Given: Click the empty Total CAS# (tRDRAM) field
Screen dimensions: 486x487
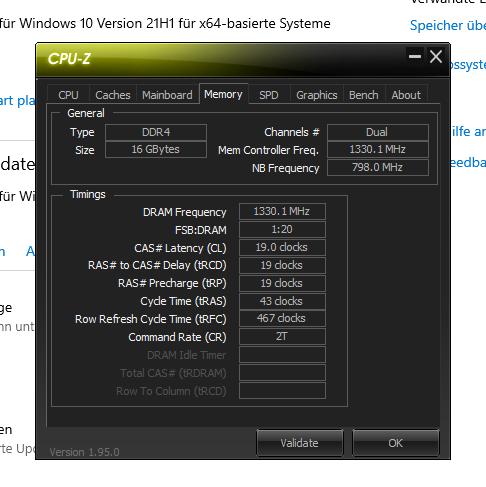Looking at the screenshot, I should pos(282,372).
